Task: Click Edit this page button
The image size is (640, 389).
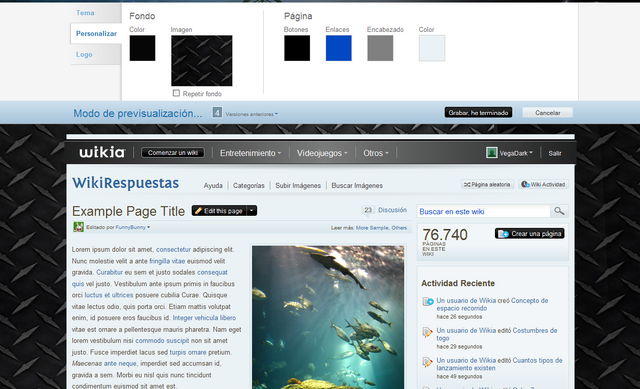Action: click(219, 211)
